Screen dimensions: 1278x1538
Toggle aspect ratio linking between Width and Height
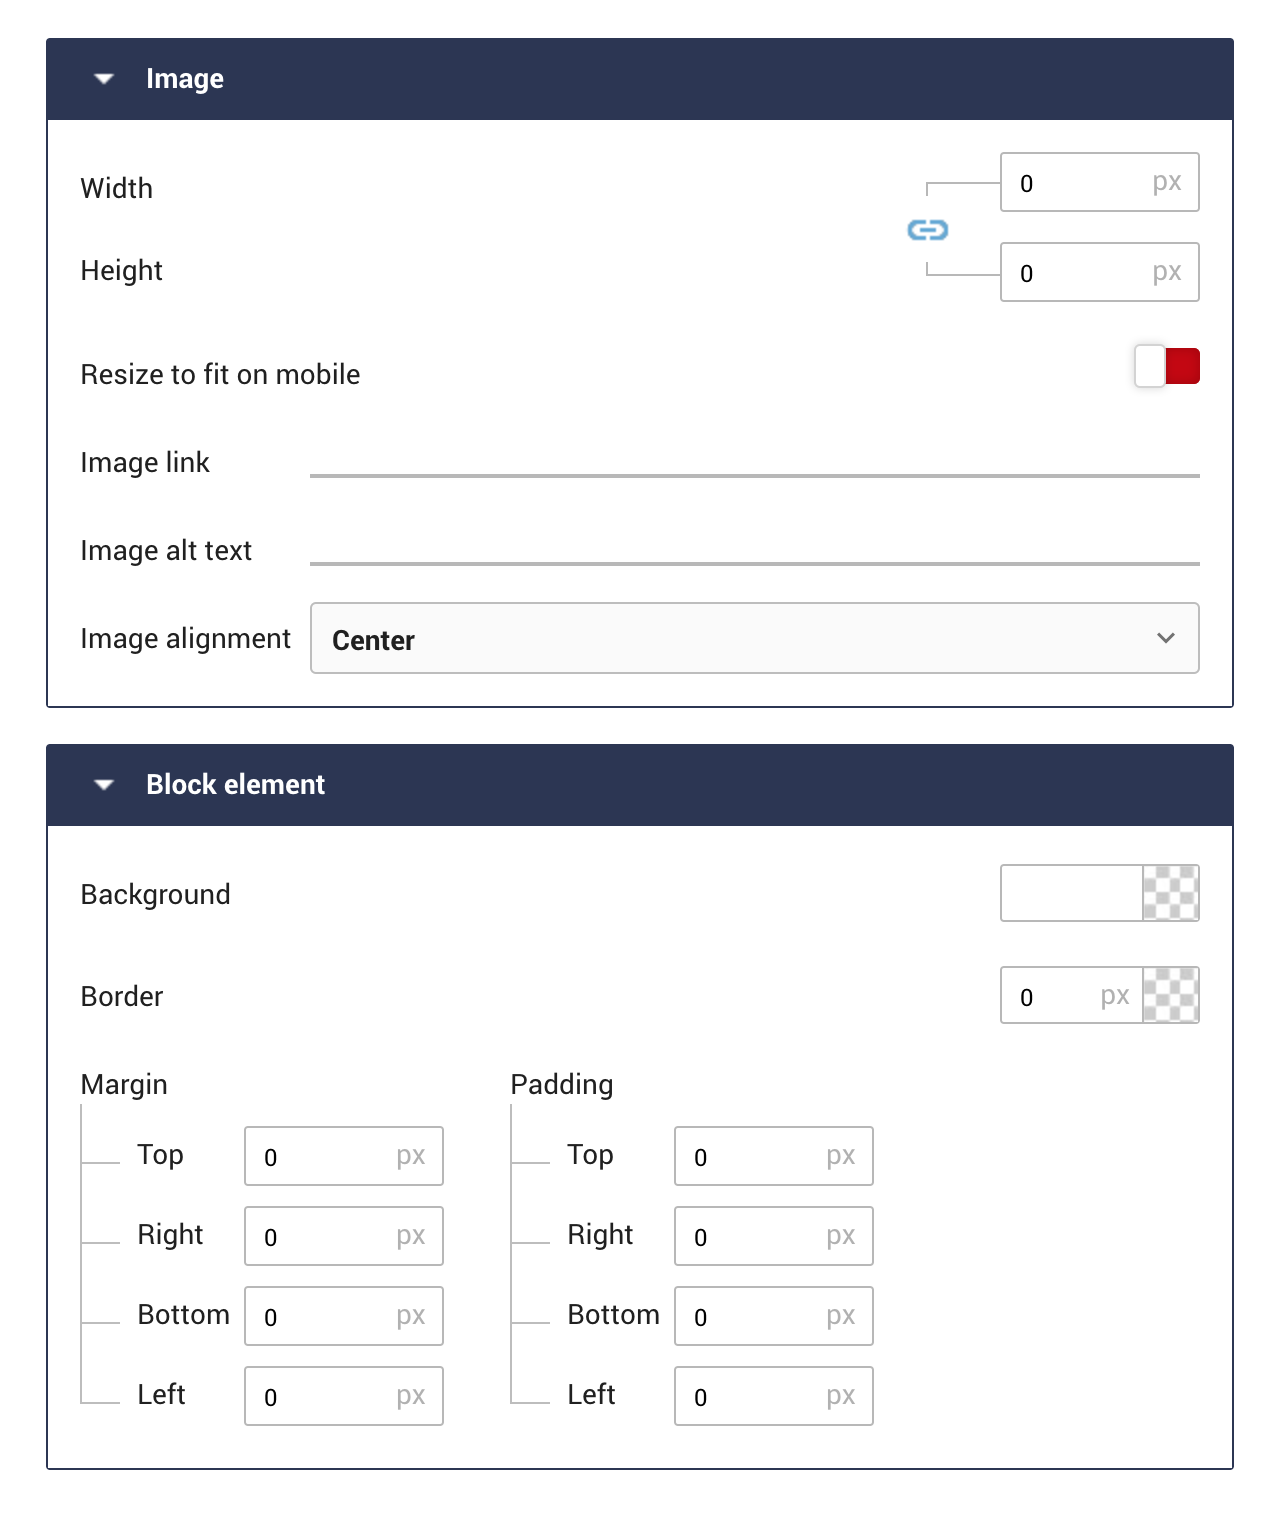927,231
